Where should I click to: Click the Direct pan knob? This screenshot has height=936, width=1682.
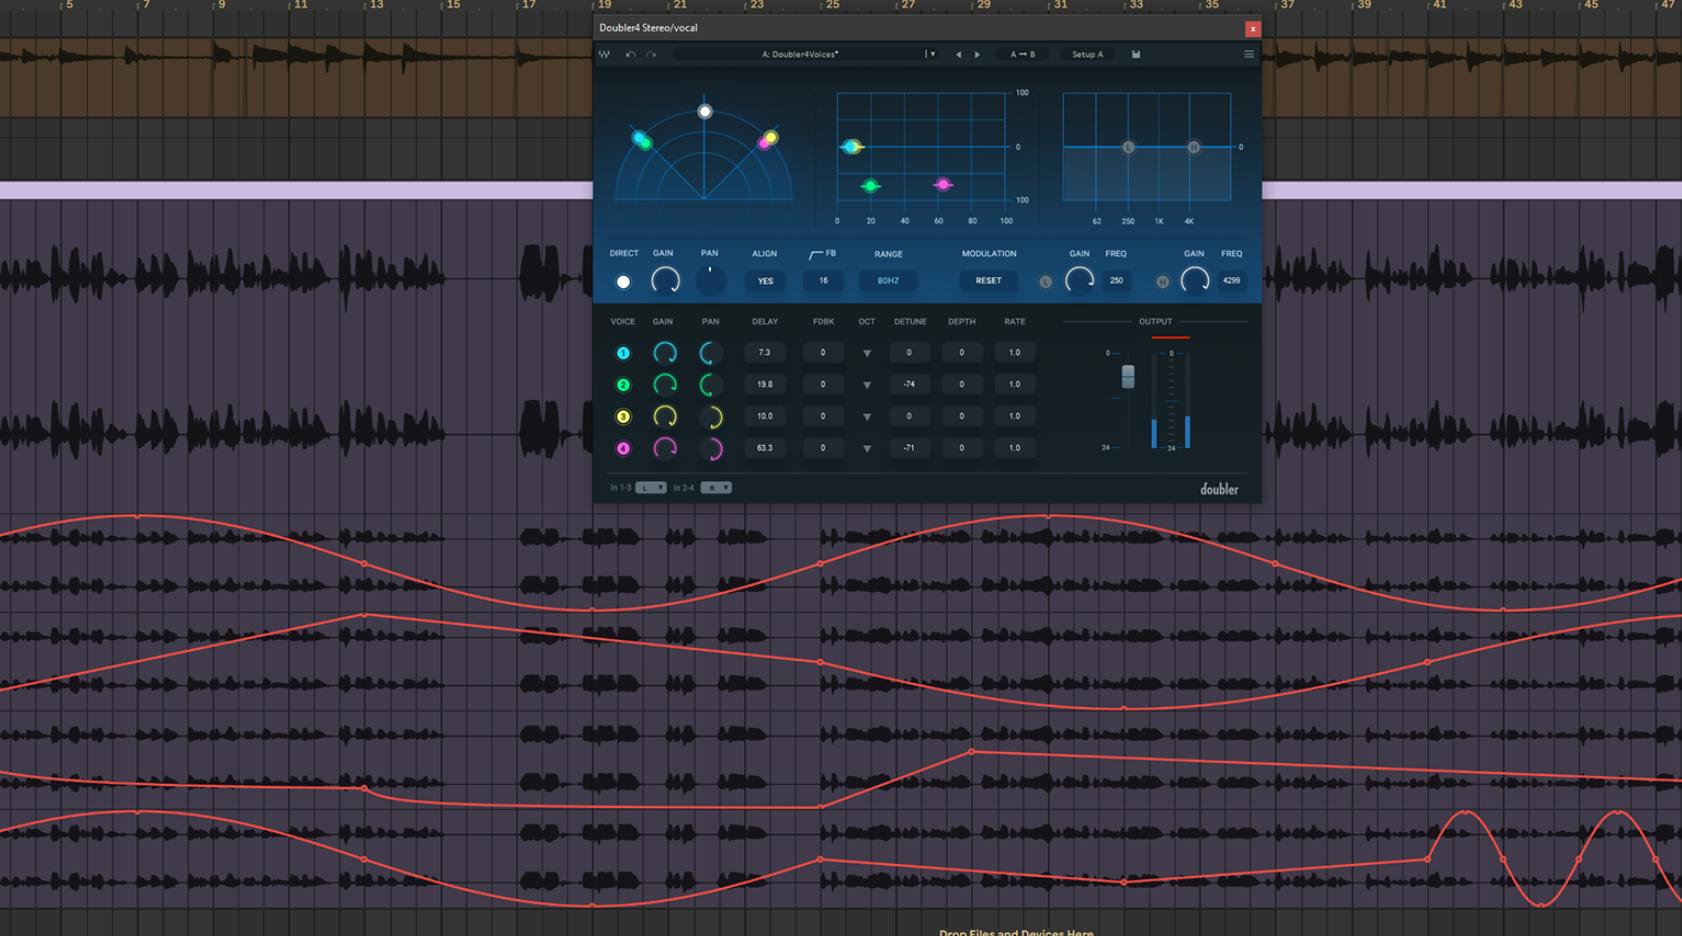coord(710,281)
